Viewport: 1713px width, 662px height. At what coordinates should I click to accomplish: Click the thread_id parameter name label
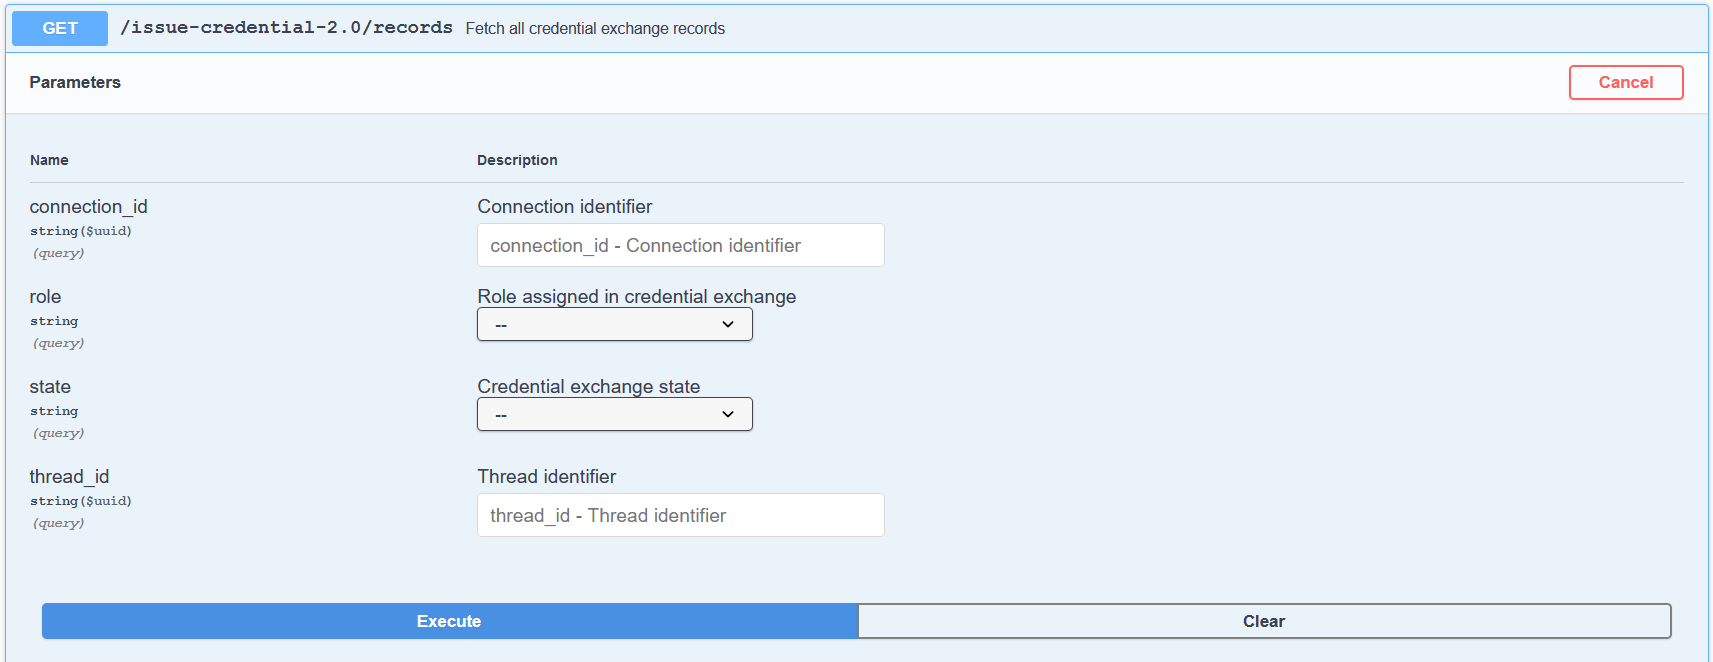(69, 477)
